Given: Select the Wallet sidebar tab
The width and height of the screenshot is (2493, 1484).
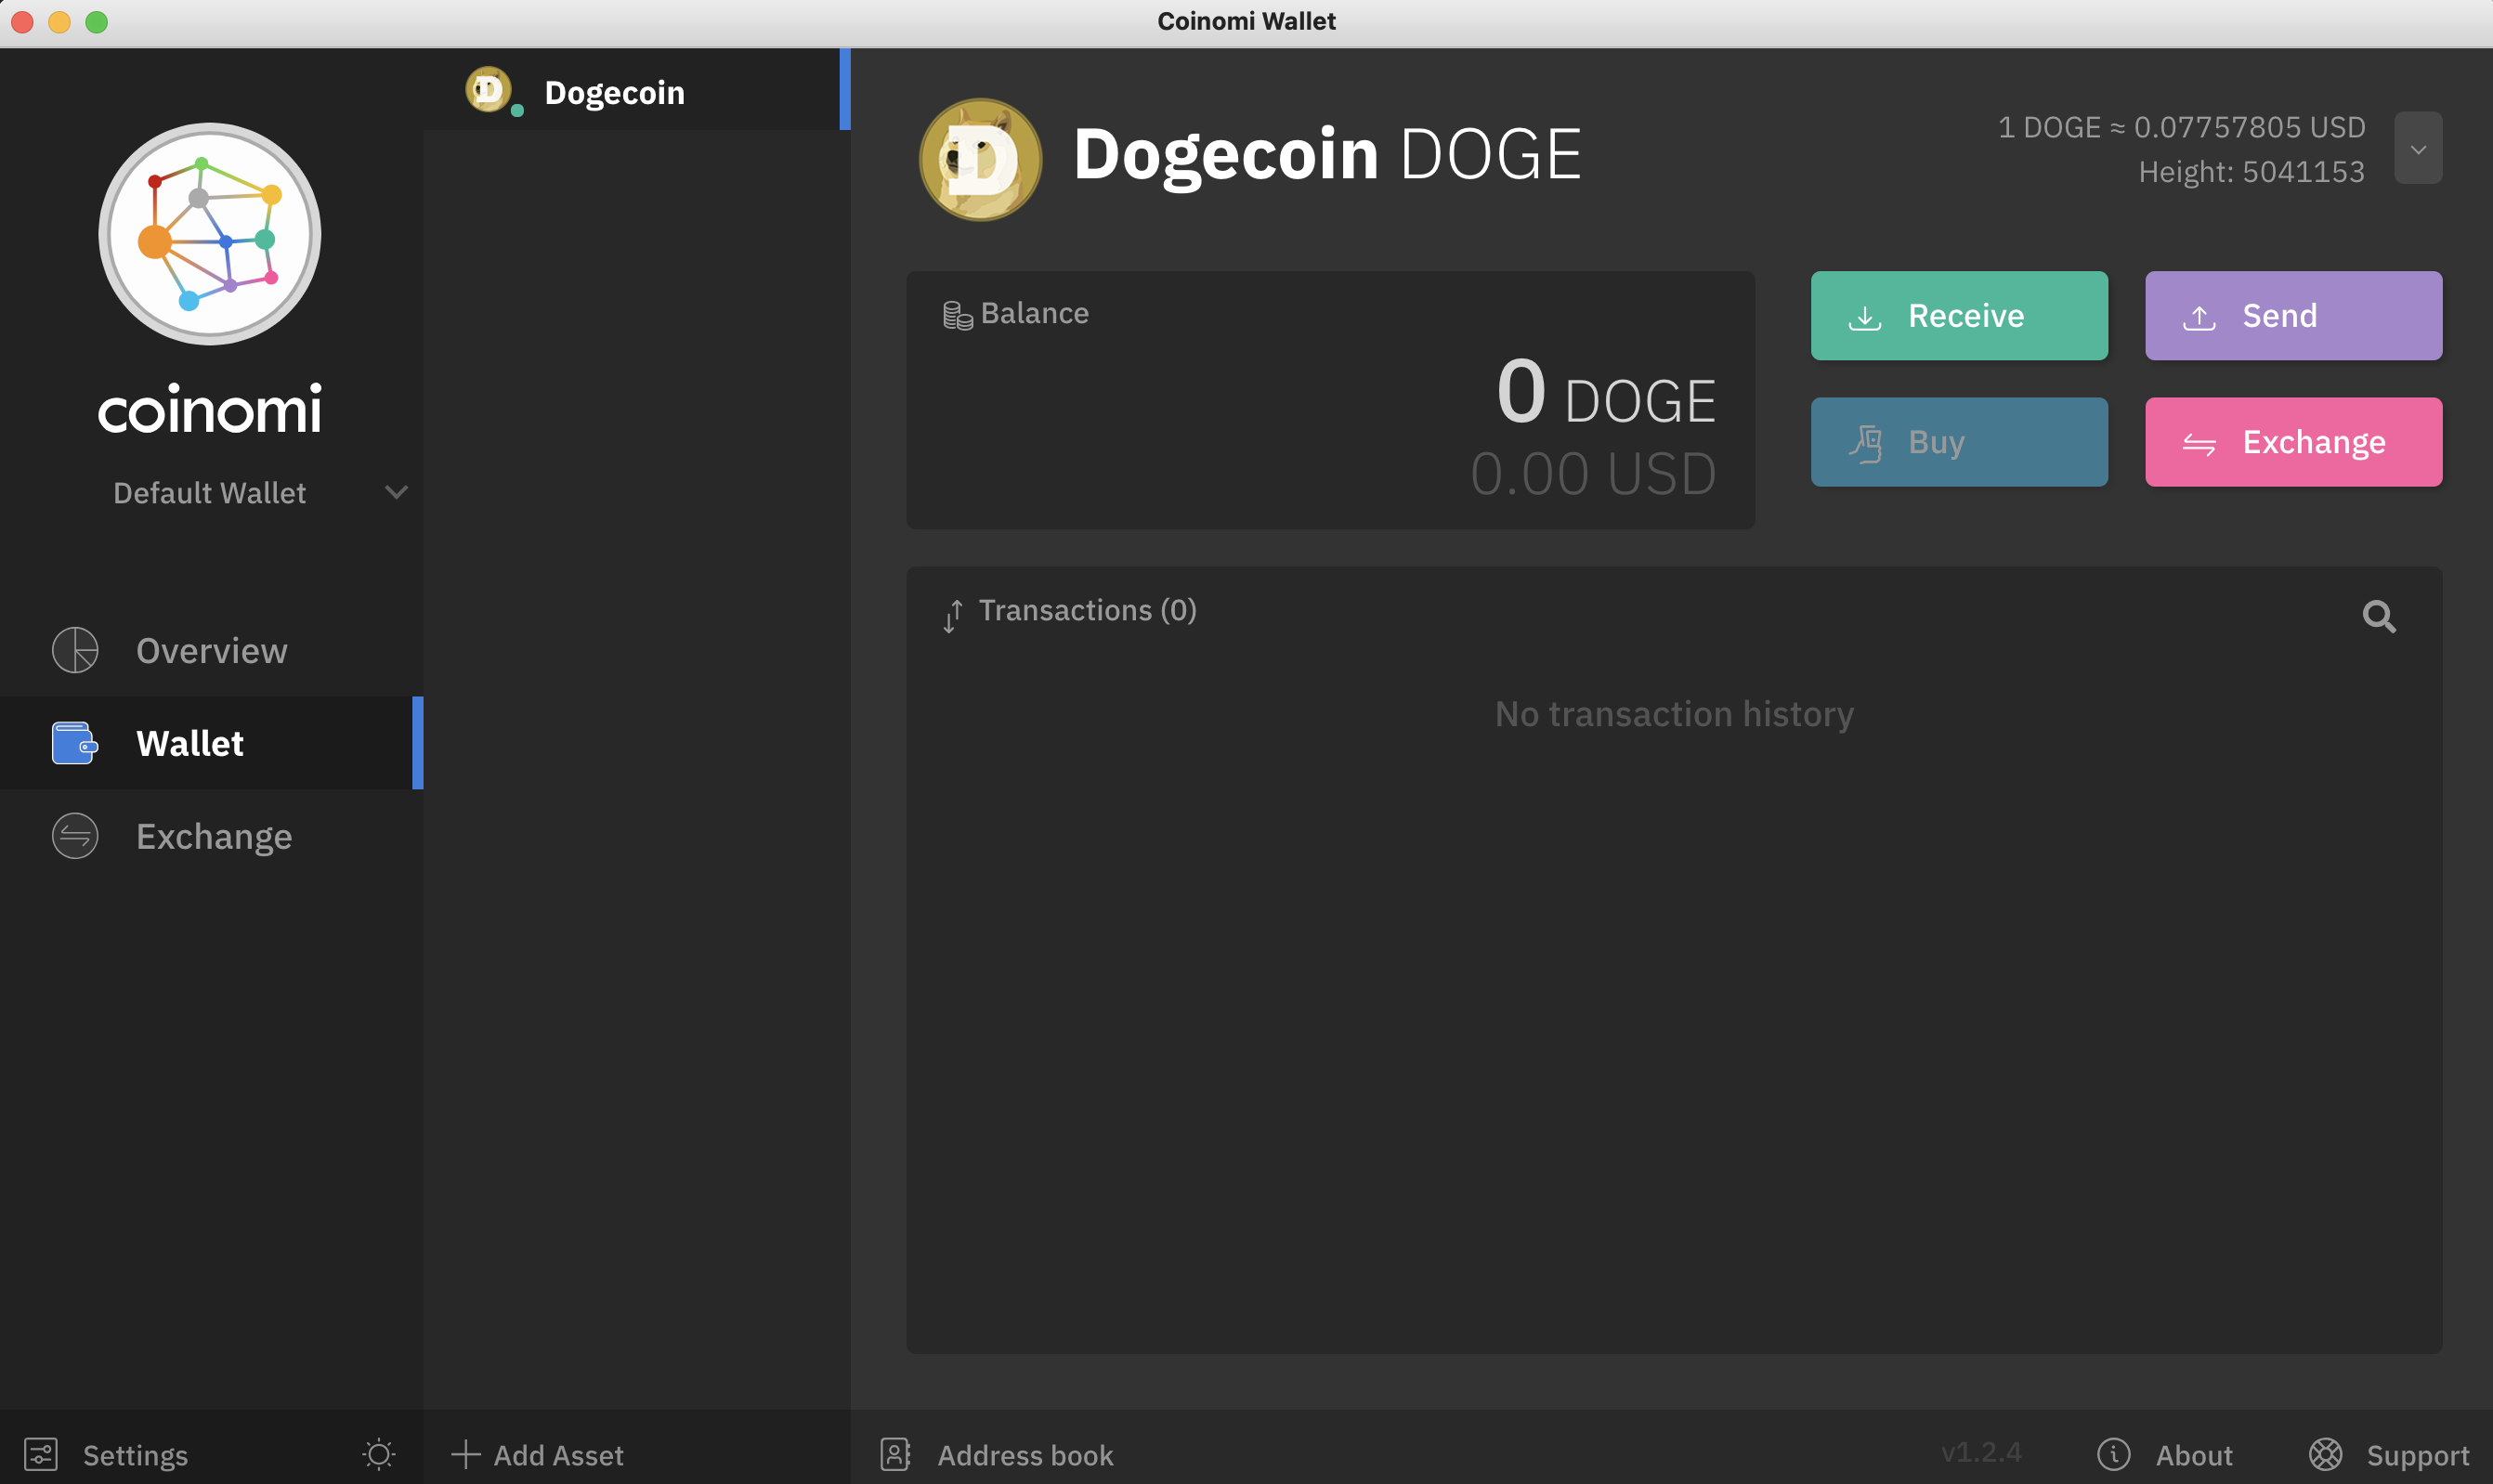Looking at the screenshot, I should point(190,743).
